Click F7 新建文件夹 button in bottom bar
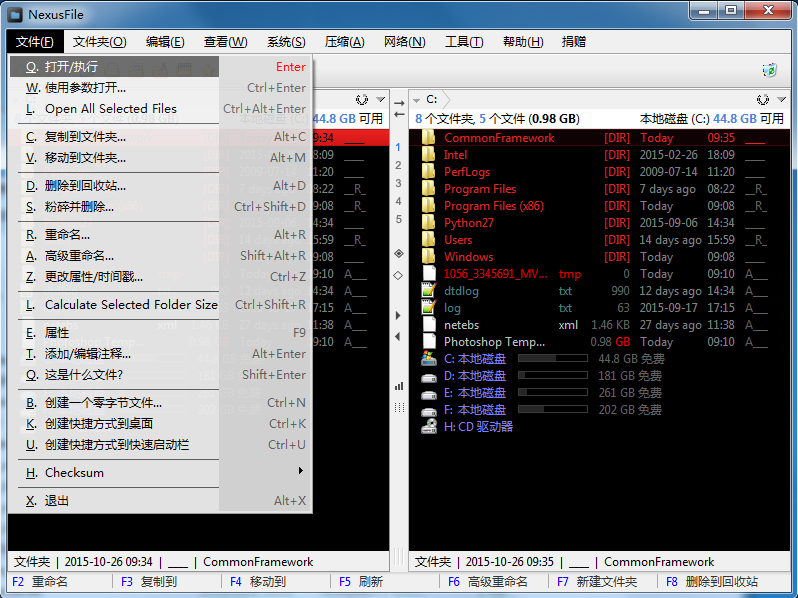The height and width of the screenshot is (598, 798). click(597, 581)
